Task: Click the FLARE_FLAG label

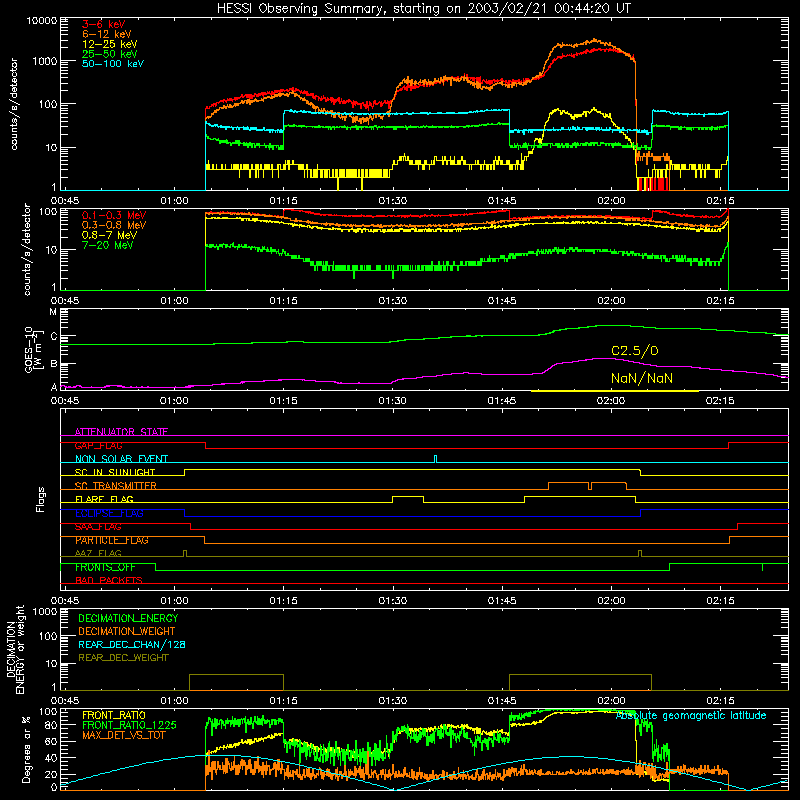Action: coord(104,499)
